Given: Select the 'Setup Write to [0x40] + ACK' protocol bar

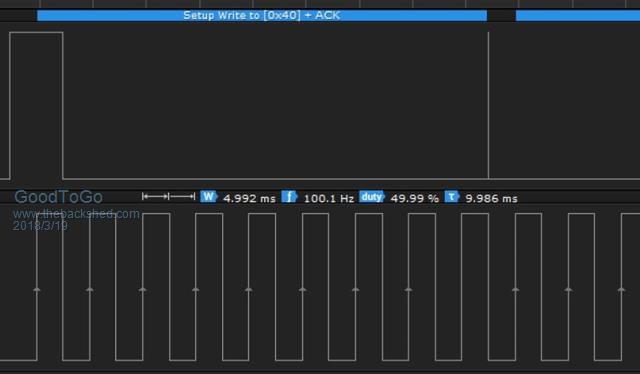Looking at the screenshot, I should pos(262,16).
